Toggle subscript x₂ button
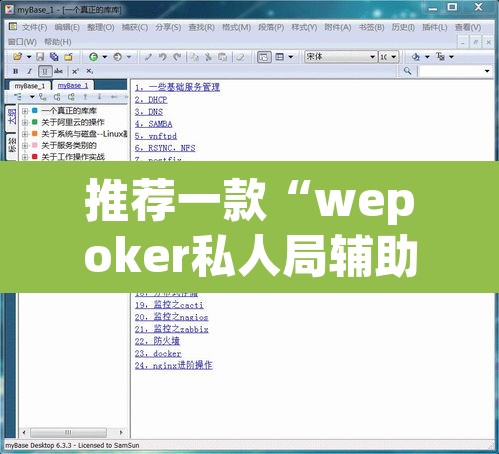499x454 pixels. (90, 71)
